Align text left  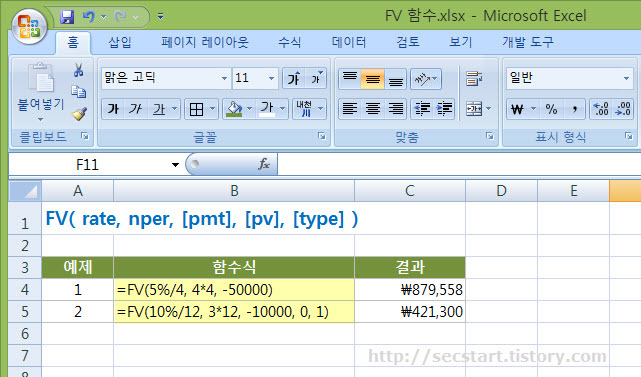(x=350, y=109)
